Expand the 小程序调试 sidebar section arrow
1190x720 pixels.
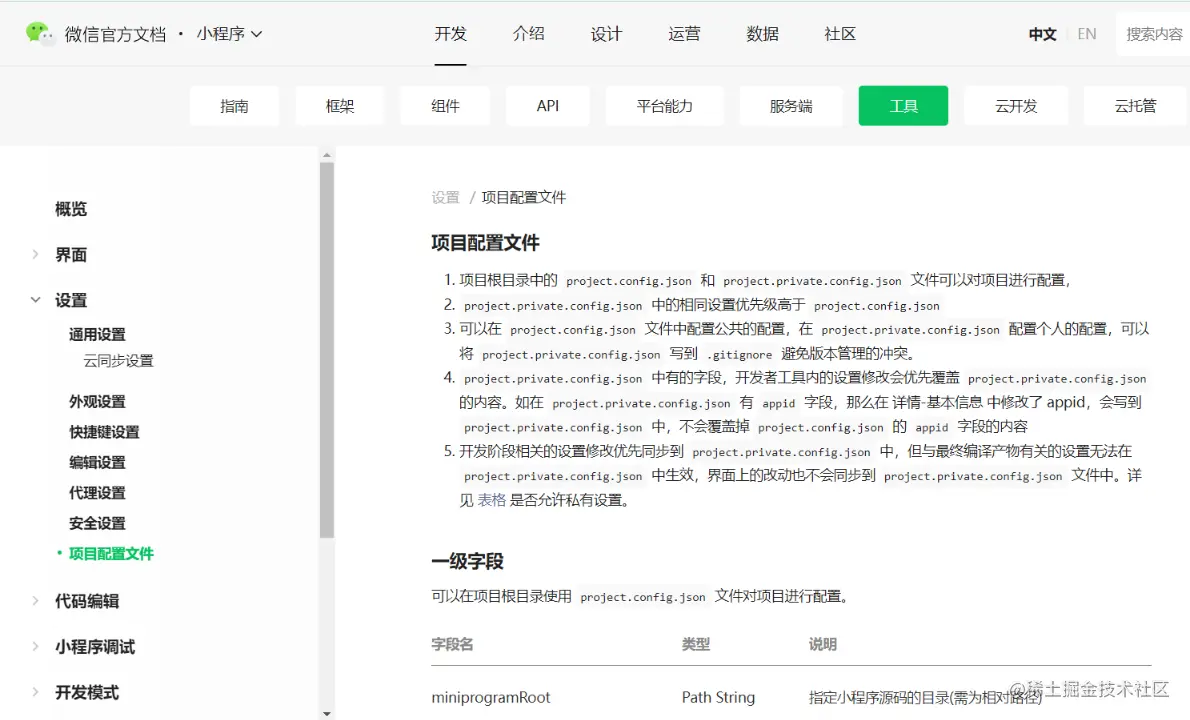click(x=35, y=646)
